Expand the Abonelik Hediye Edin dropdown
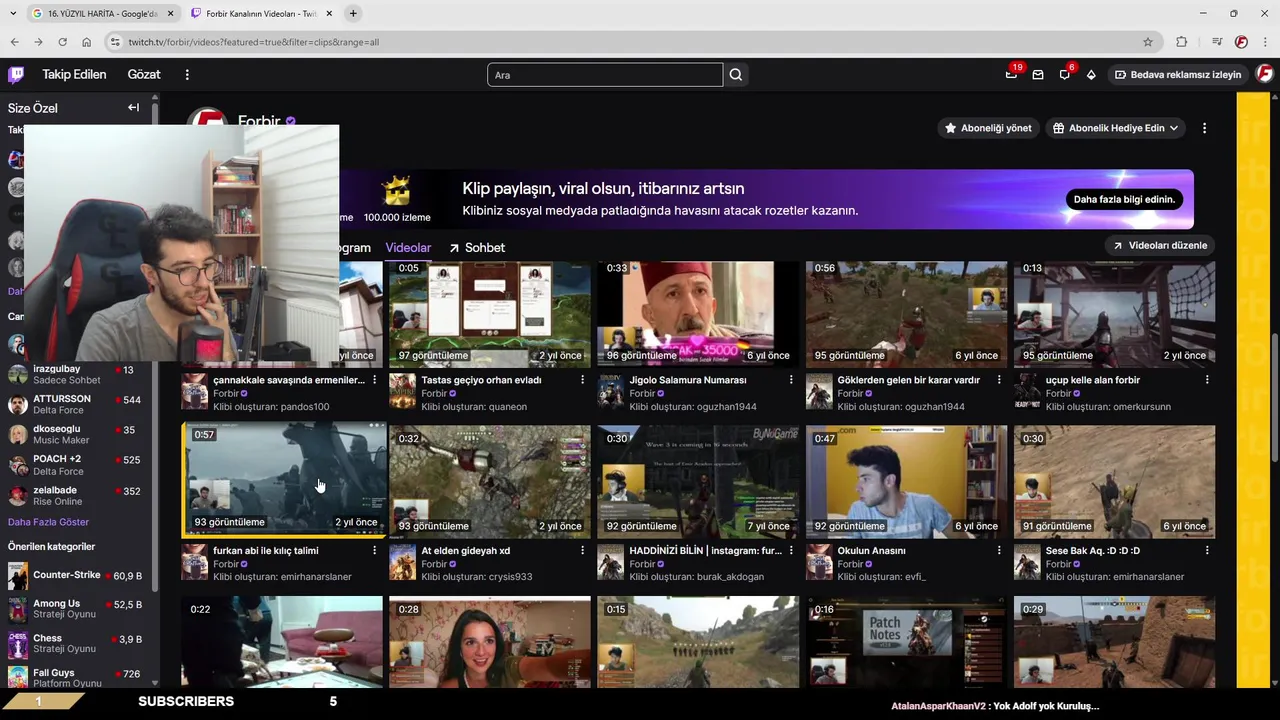Screen dimensions: 1280x720 click(1117, 128)
